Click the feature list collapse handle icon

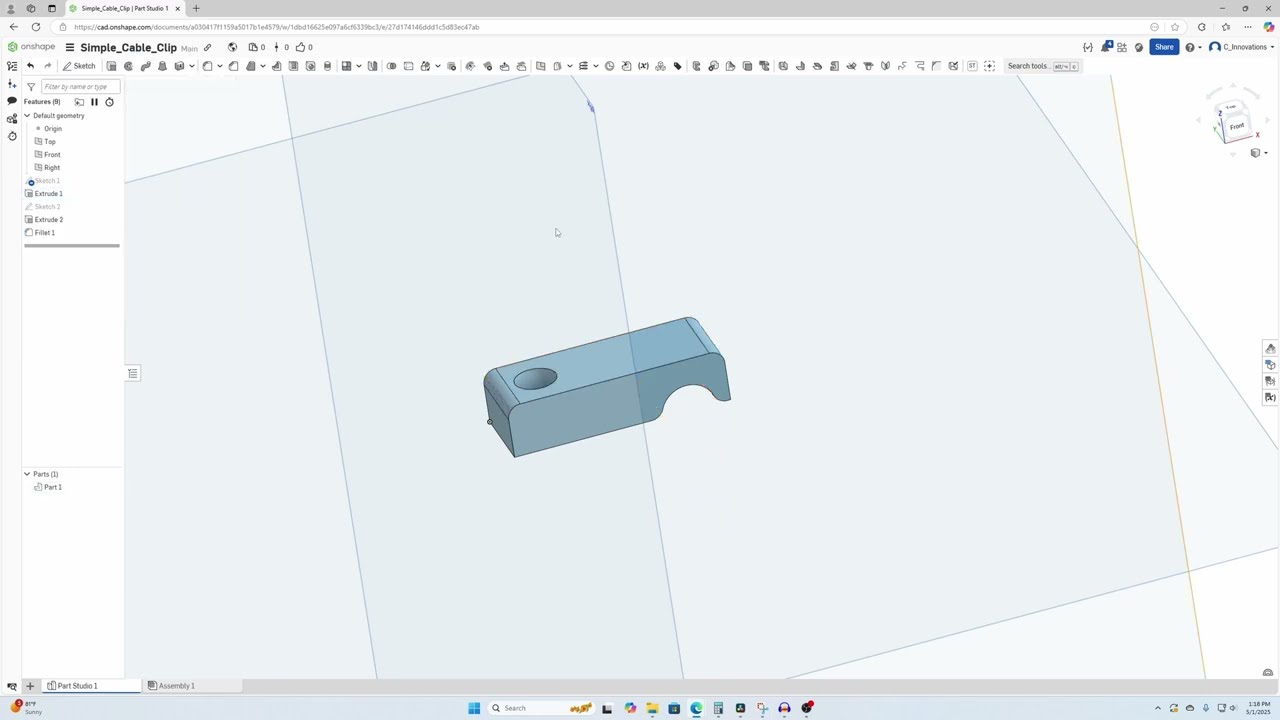point(132,373)
